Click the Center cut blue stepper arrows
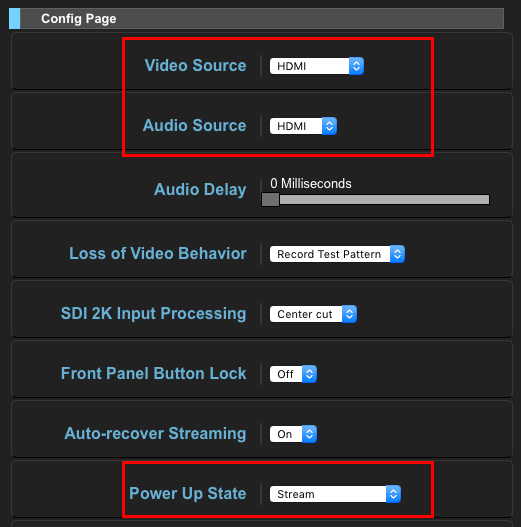Image resolution: width=521 pixels, height=527 pixels. (350, 314)
